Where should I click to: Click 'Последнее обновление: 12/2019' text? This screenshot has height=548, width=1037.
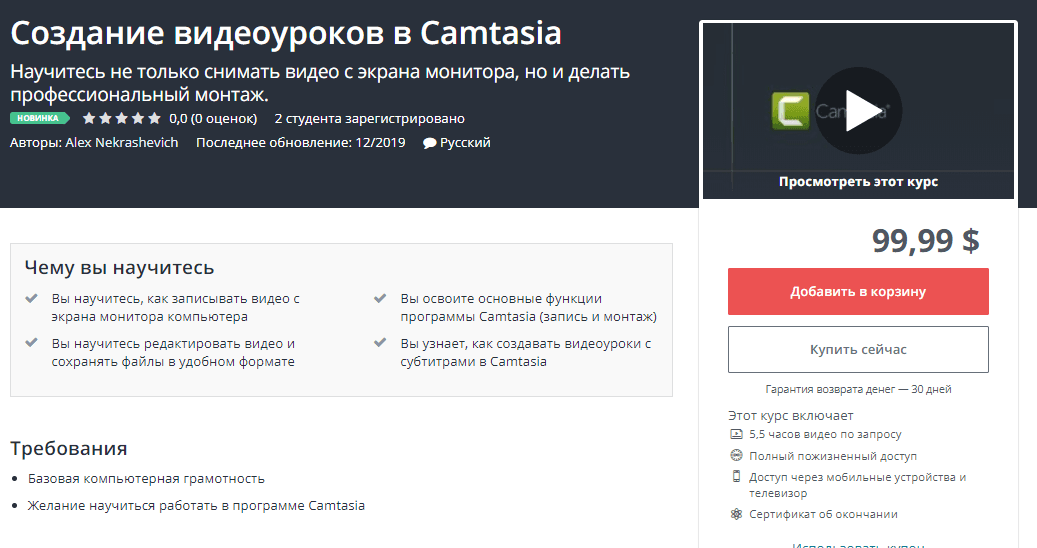pyautogui.click(x=300, y=143)
